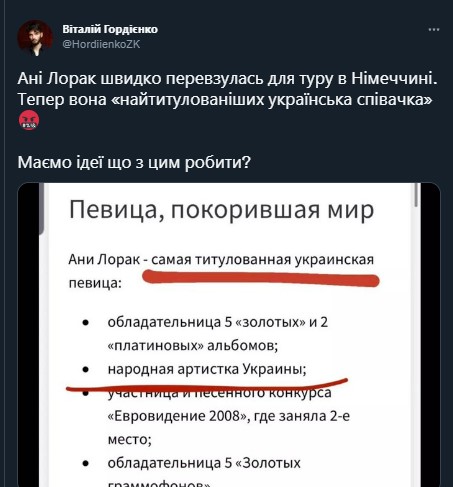453x487 pixels.
Task: Open Віталій Гордієнко's profile avatar
Action: 35,37
